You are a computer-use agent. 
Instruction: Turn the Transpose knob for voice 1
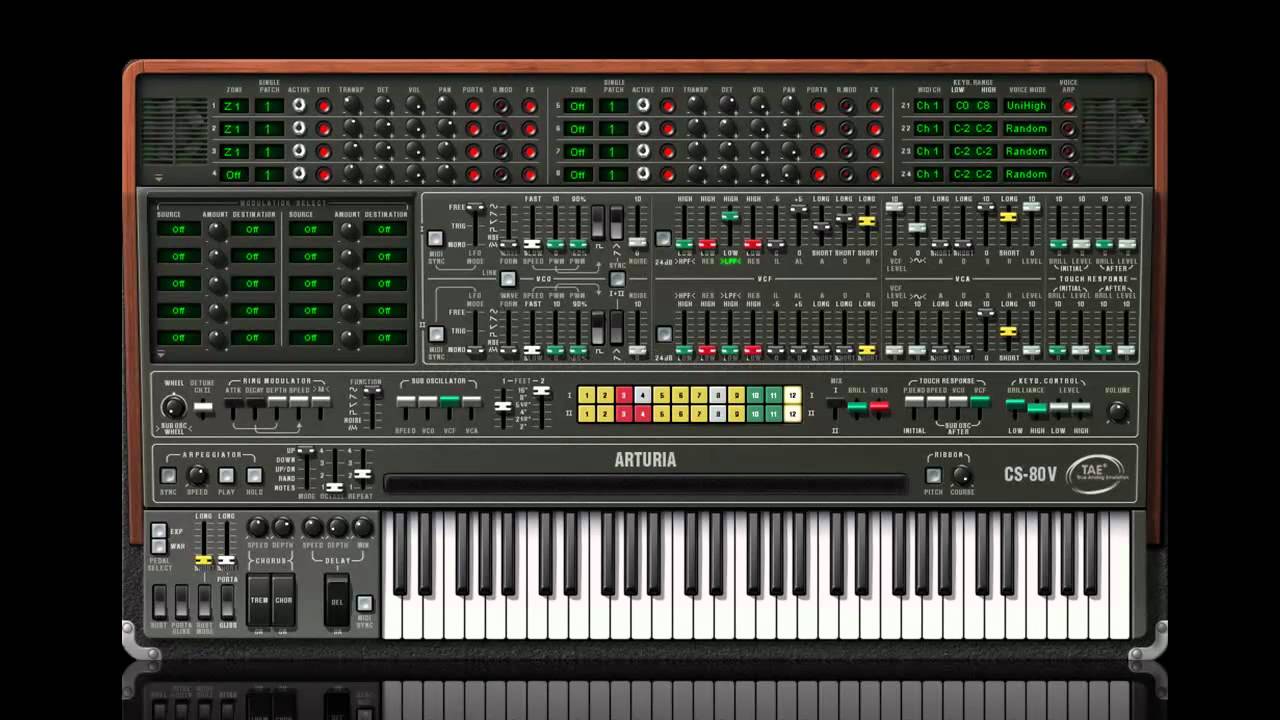(x=352, y=104)
